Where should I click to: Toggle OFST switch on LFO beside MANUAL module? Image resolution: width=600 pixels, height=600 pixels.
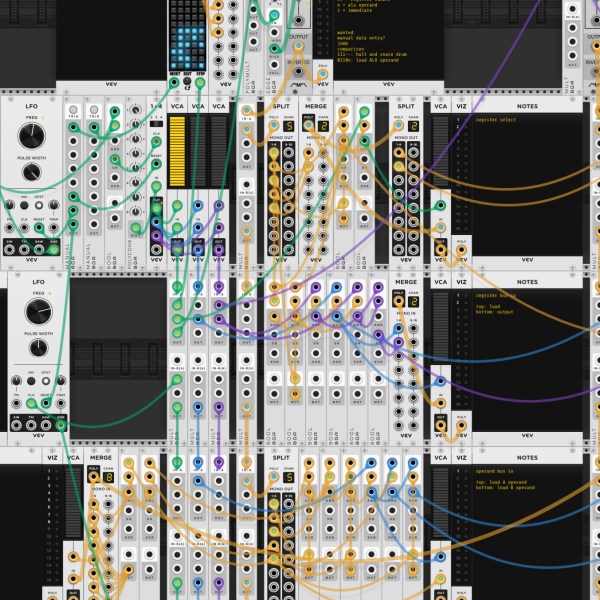tap(39, 205)
